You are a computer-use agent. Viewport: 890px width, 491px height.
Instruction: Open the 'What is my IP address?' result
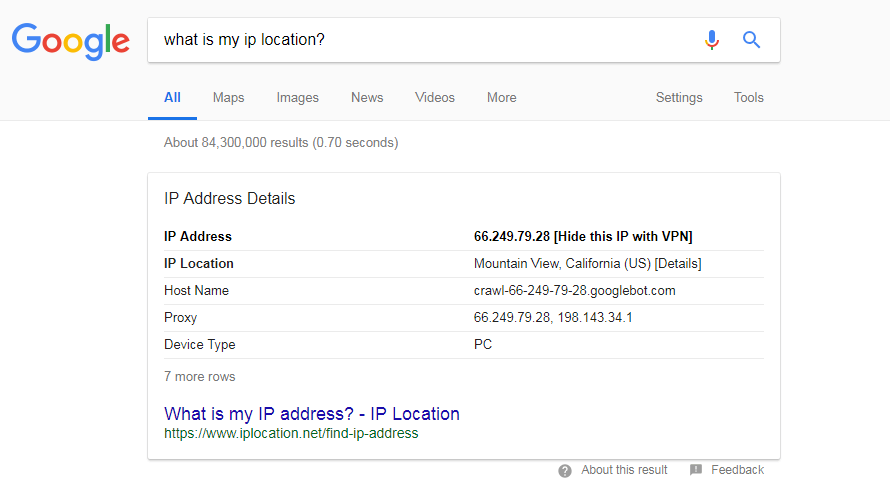tap(312, 414)
